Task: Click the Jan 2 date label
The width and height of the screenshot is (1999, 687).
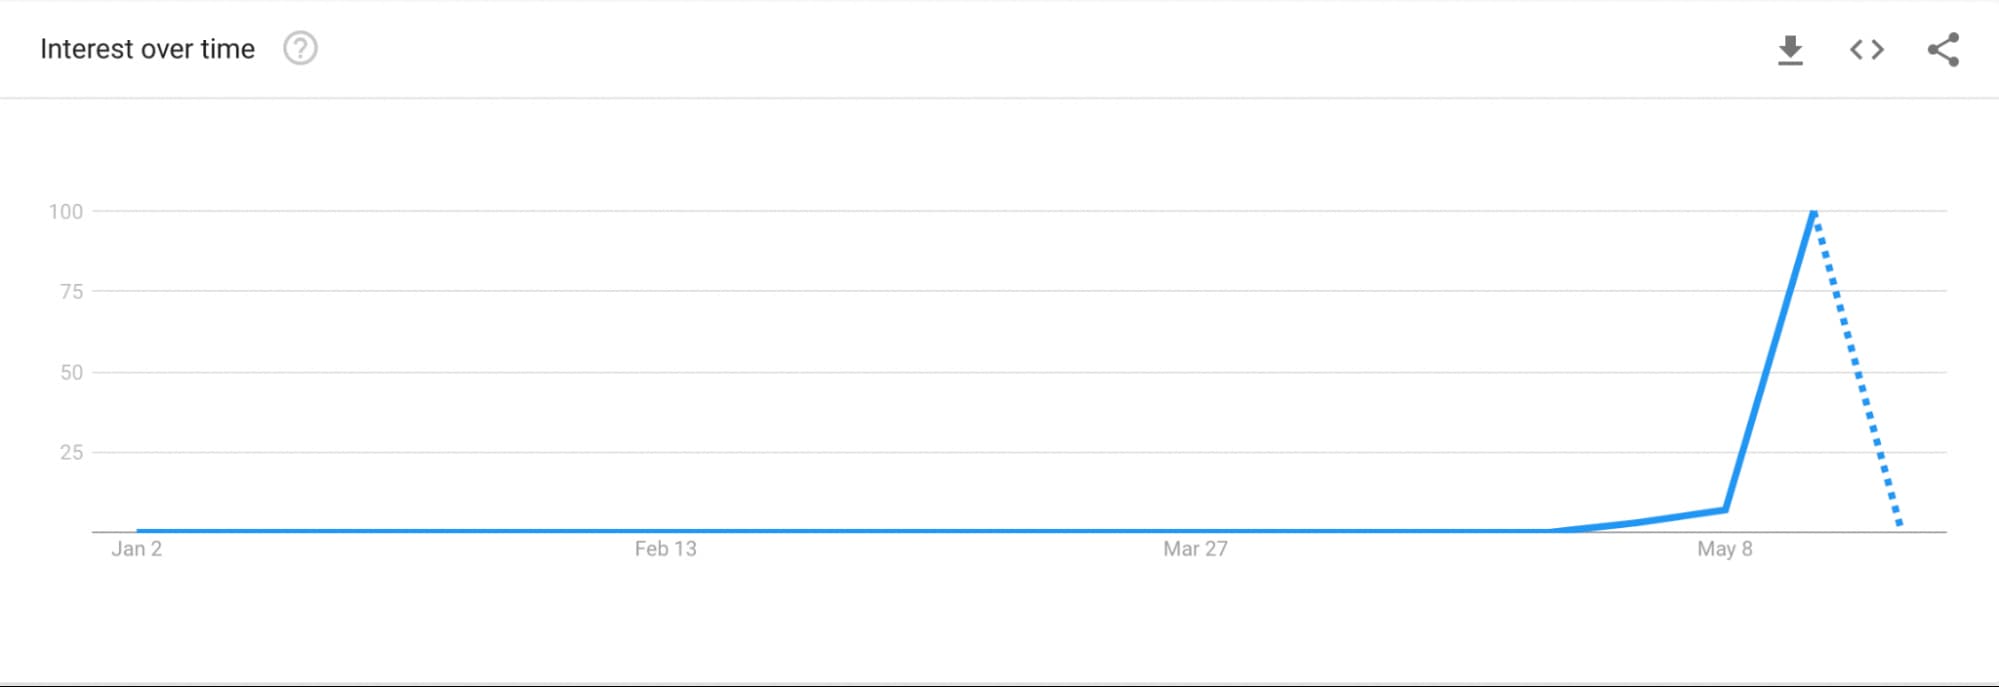Action: point(136,548)
